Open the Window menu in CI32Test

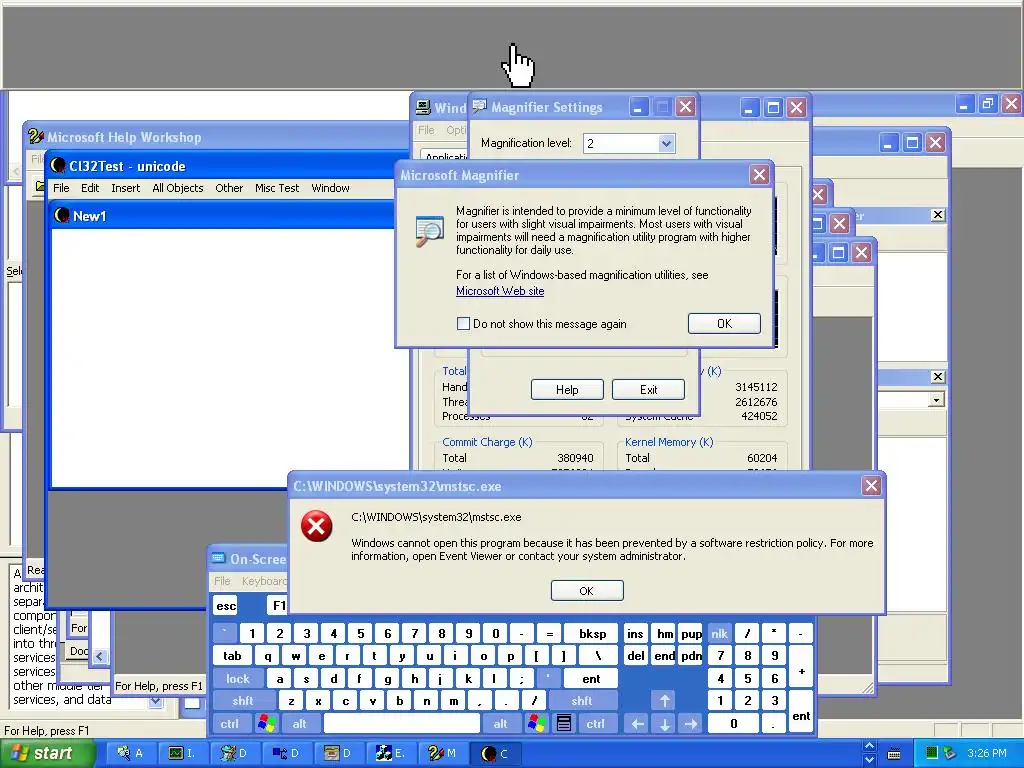(330, 188)
